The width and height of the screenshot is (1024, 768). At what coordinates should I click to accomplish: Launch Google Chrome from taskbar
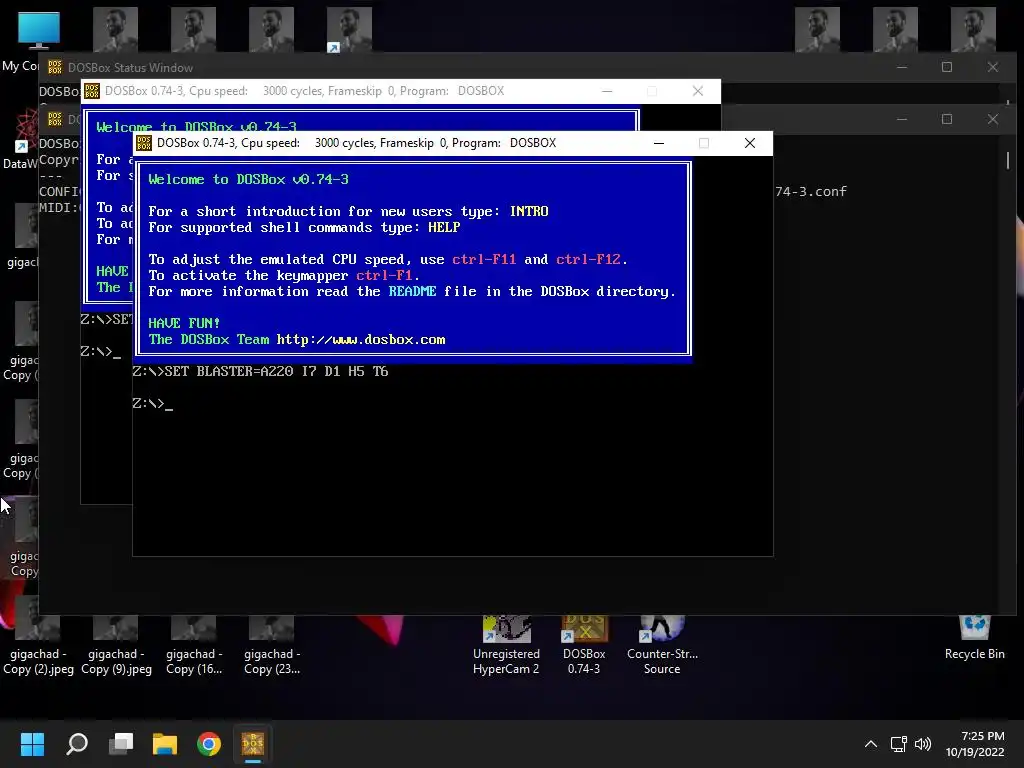(x=209, y=744)
